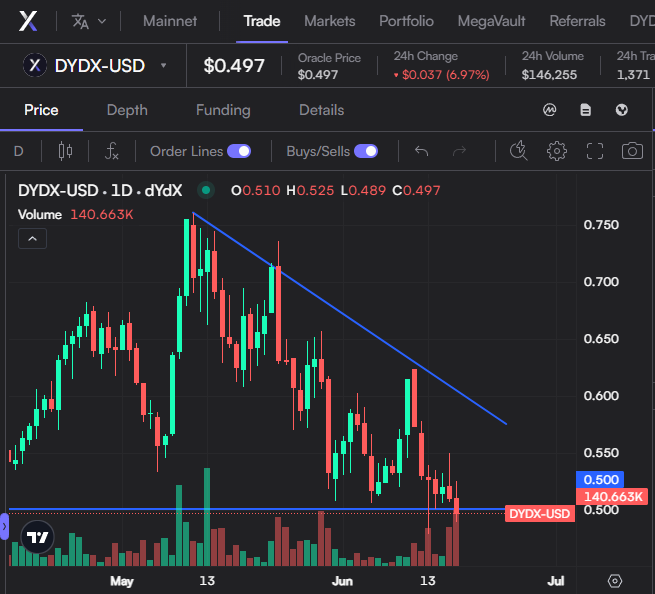Toggle the Buys/Sells switch
This screenshot has height=594, width=655.
pyautogui.click(x=366, y=151)
